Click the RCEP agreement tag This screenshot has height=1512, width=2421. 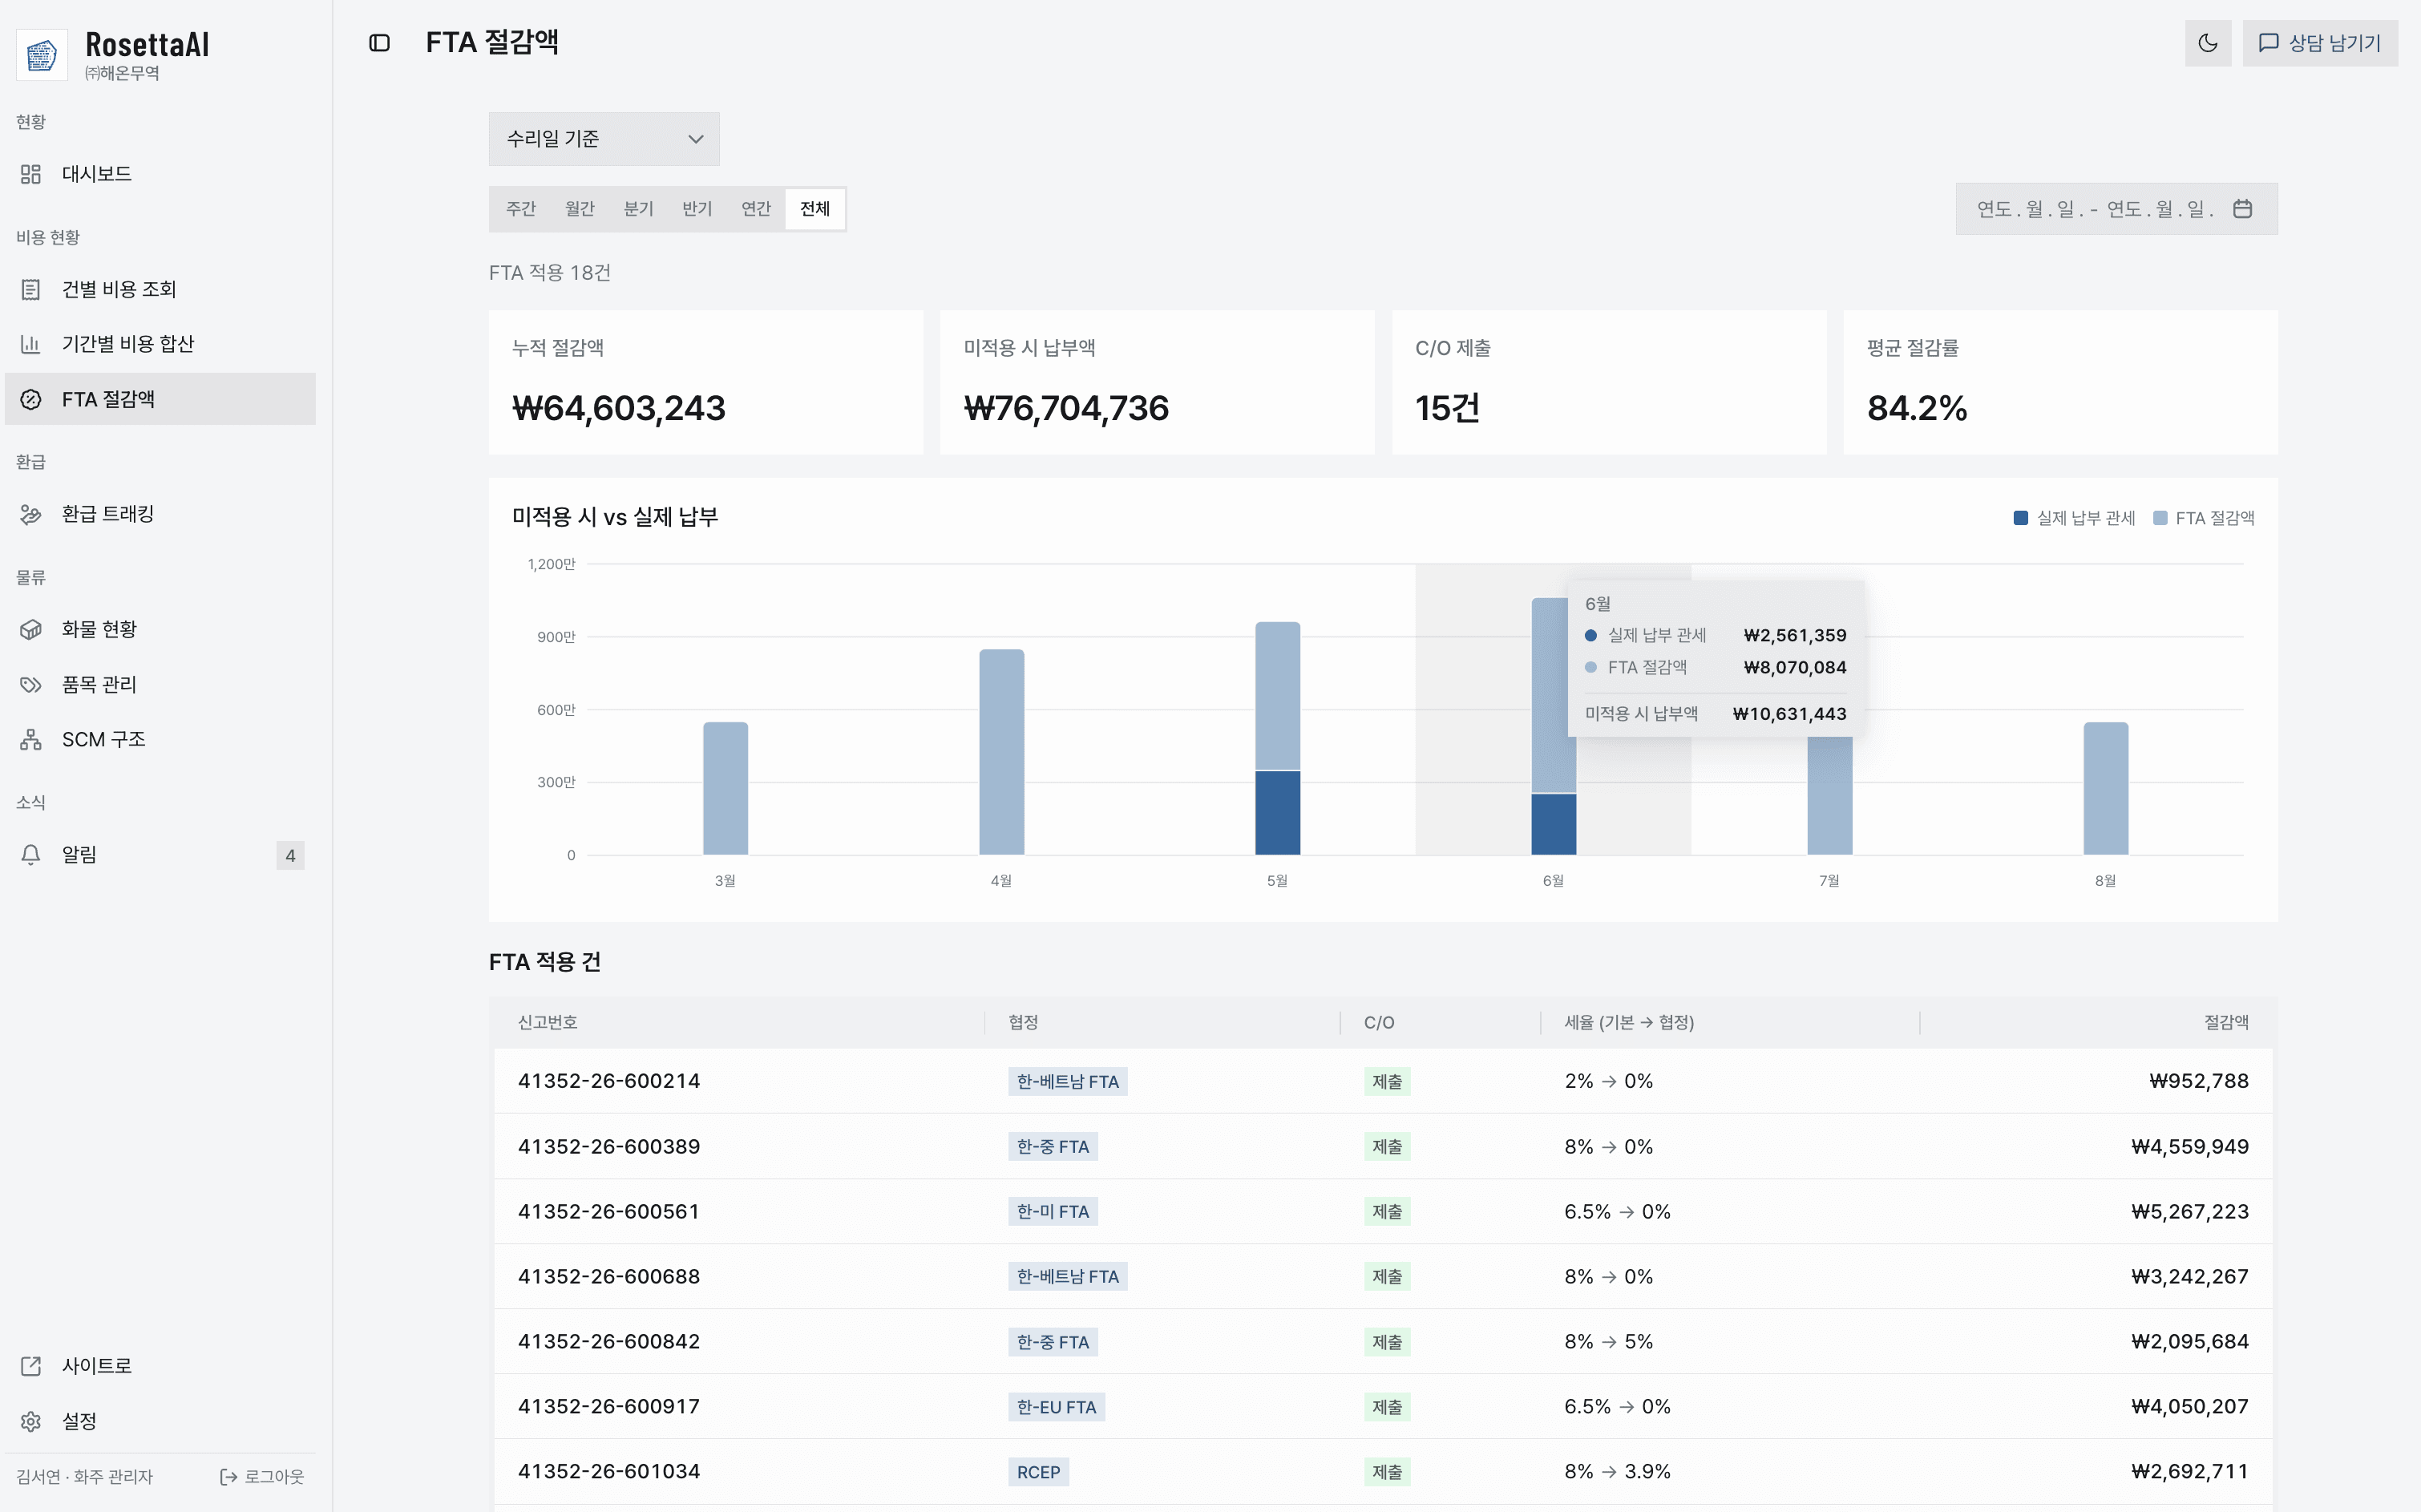[x=1038, y=1472]
